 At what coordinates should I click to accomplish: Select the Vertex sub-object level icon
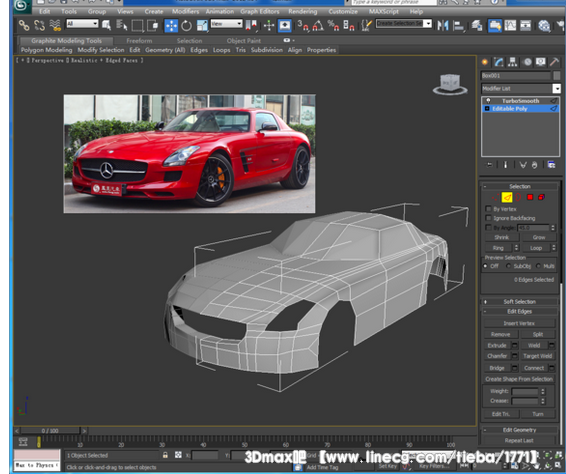tap(495, 197)
